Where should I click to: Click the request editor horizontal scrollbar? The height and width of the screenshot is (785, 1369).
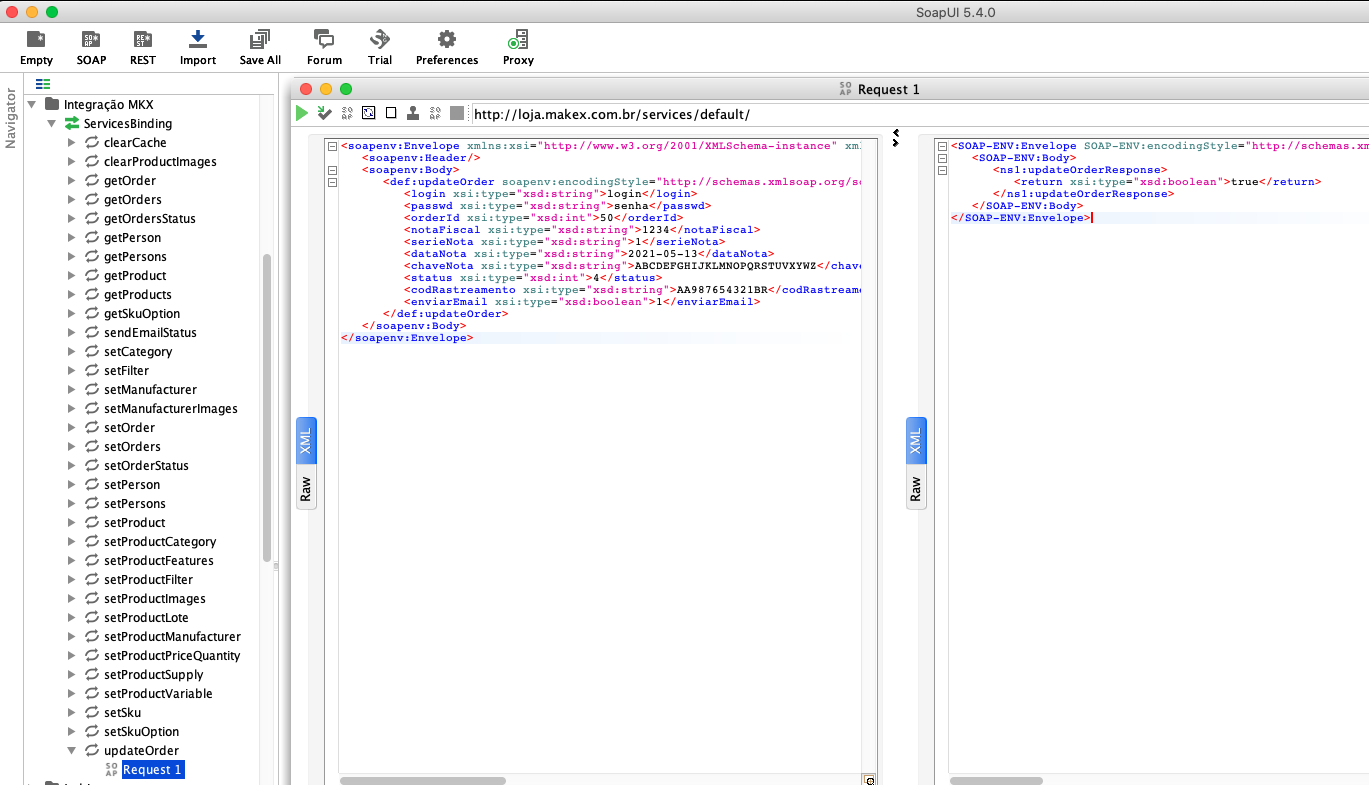tap(422, 780)
